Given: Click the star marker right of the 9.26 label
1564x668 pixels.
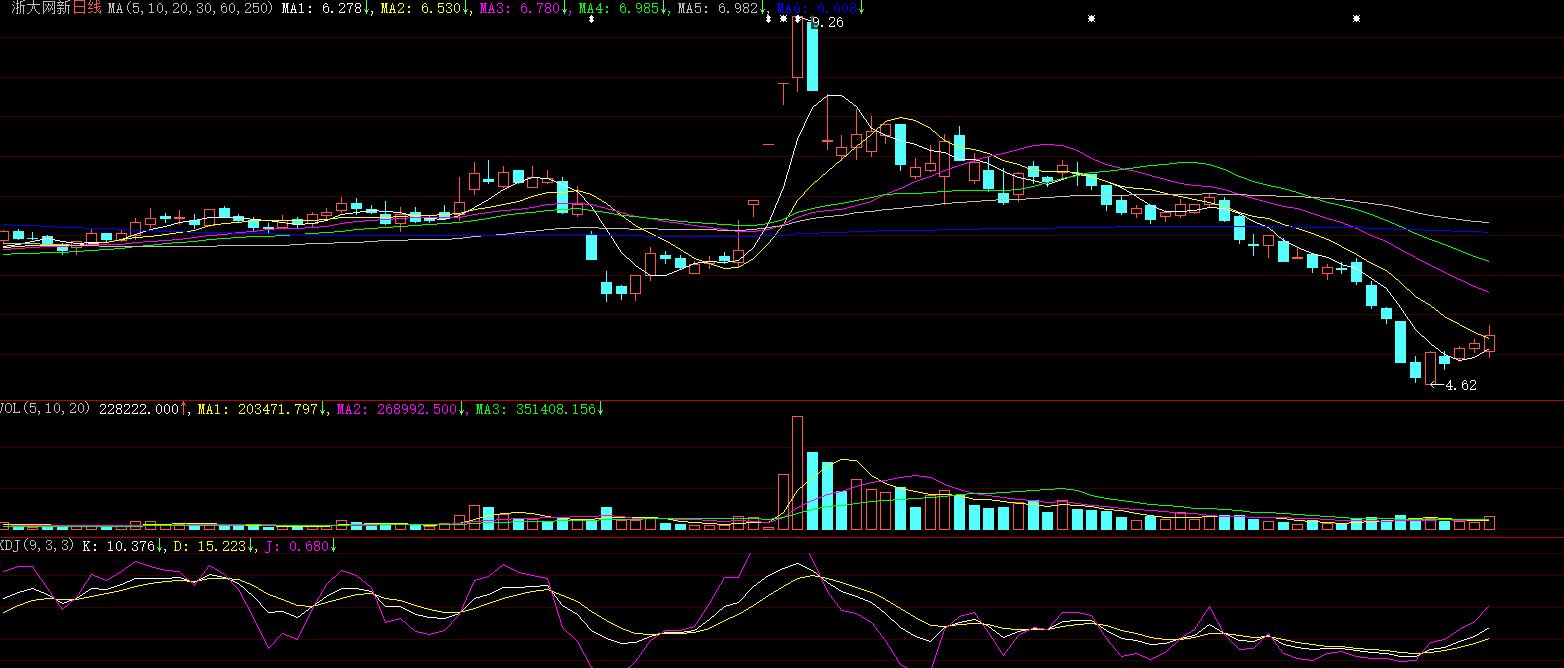Looking at the screenshot, I should click(1092, 19).
